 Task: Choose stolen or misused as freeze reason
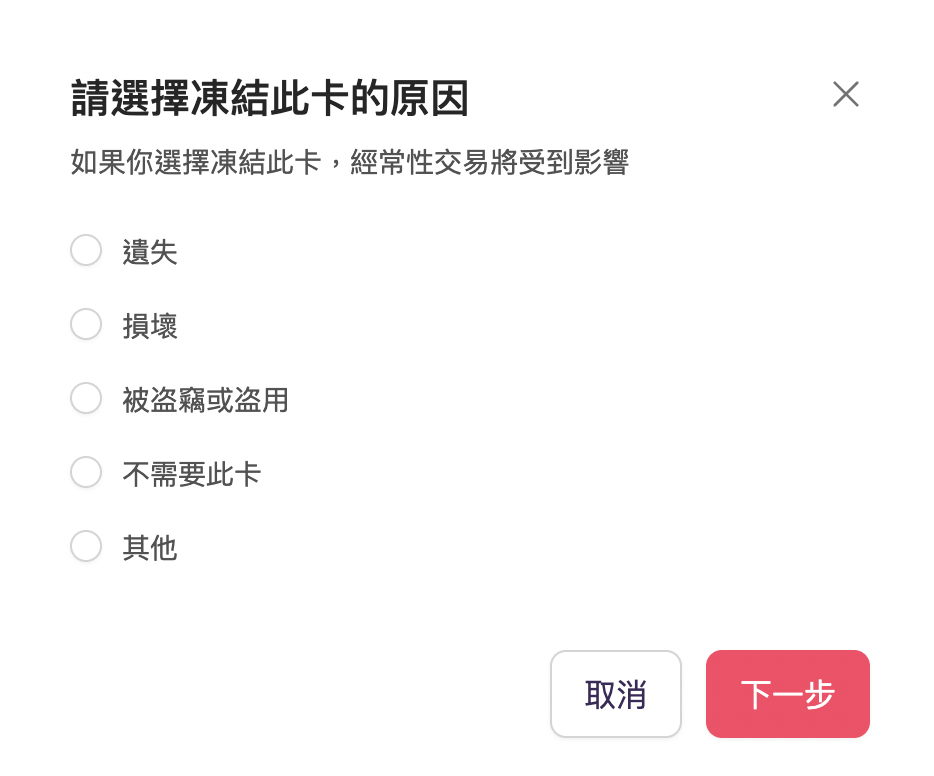pyautogui.click(x=86, y=398)
